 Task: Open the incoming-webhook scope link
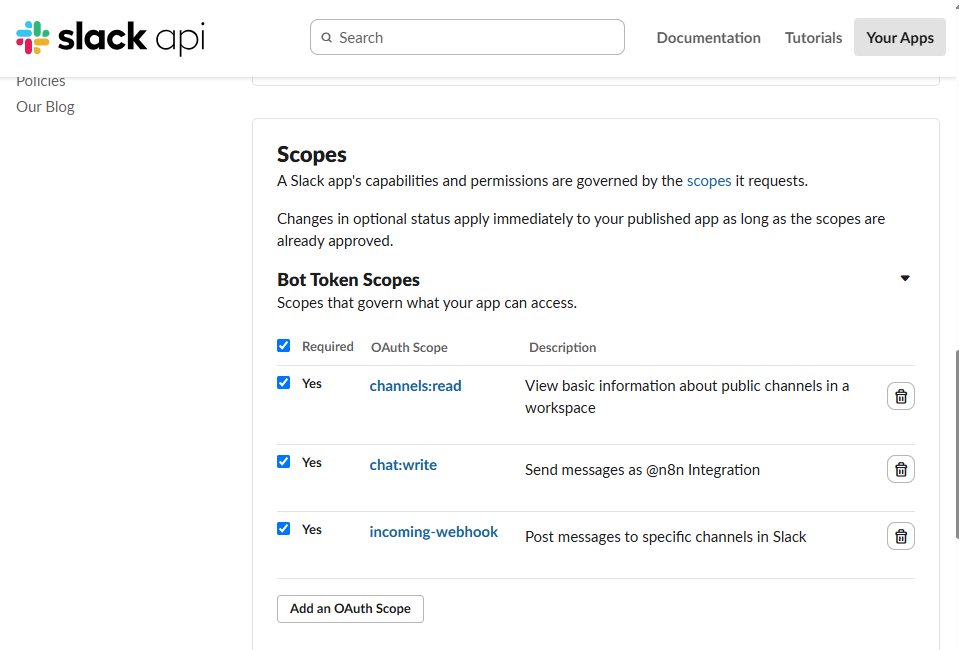click(x=434, y=532)
